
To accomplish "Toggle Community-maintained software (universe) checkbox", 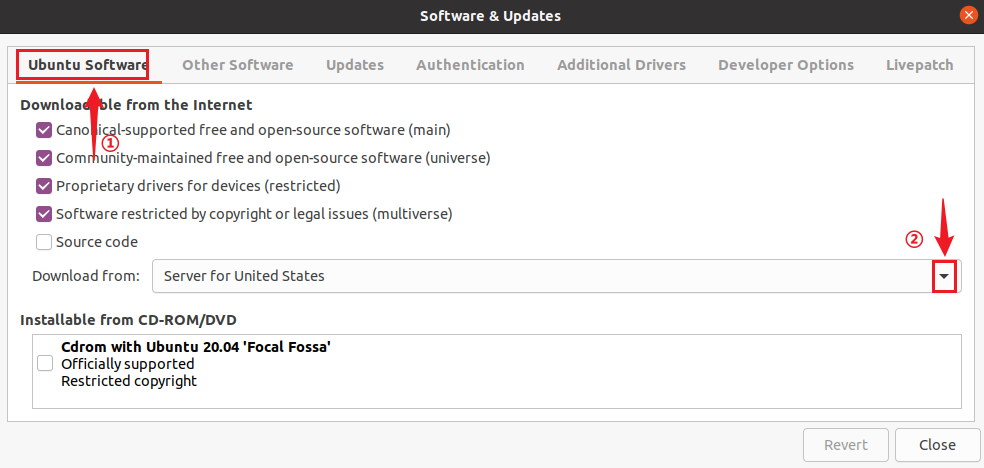I will [44, 158].
